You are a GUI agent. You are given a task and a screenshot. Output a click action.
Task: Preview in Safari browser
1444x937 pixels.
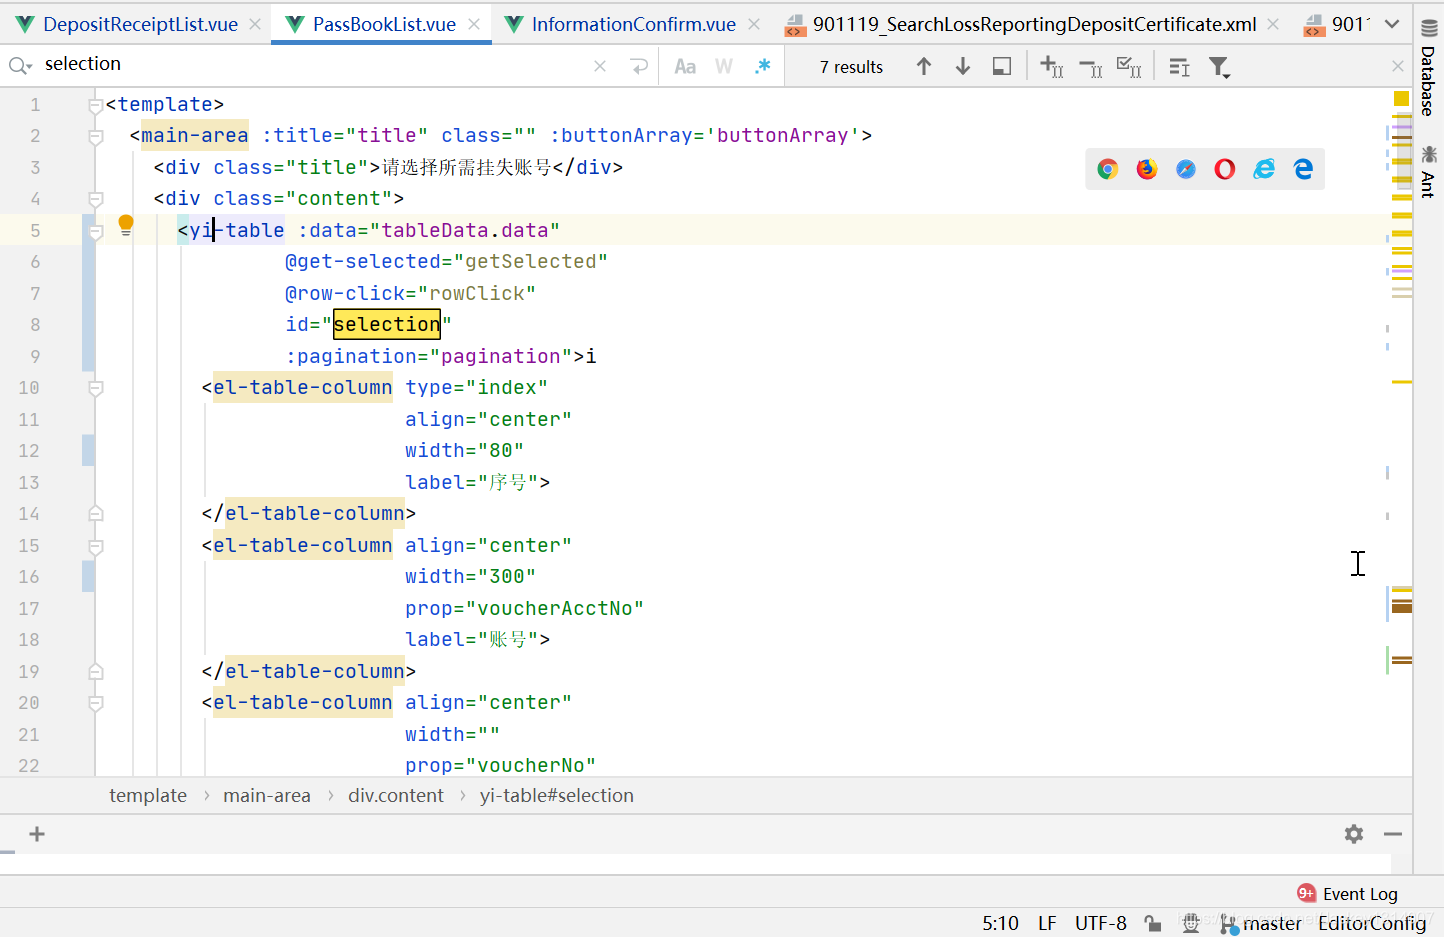point(1186,169)
